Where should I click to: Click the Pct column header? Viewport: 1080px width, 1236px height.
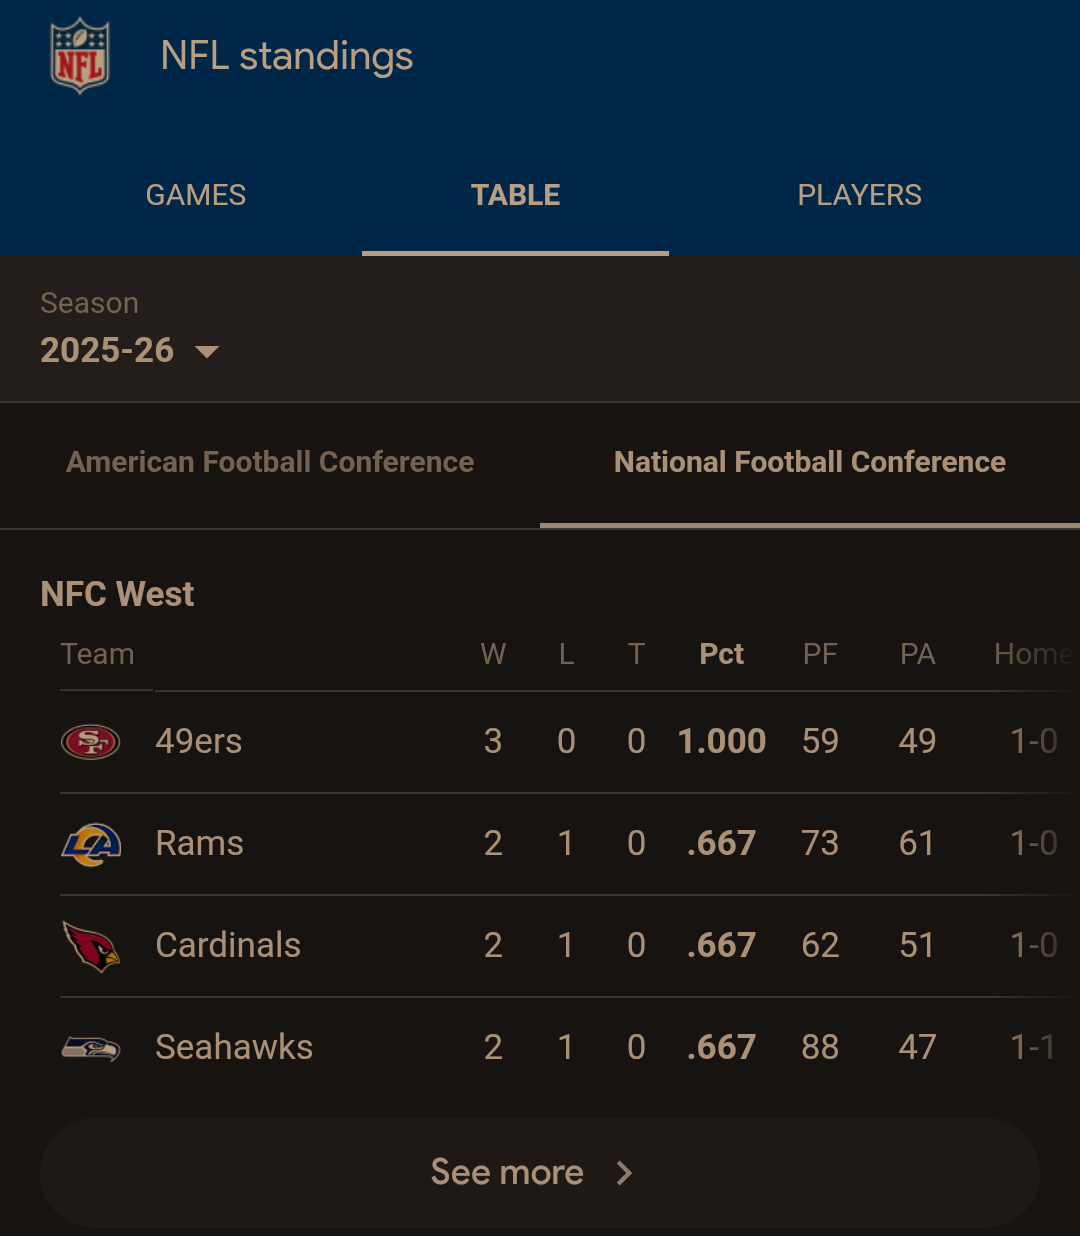click(x=721, y=654)
